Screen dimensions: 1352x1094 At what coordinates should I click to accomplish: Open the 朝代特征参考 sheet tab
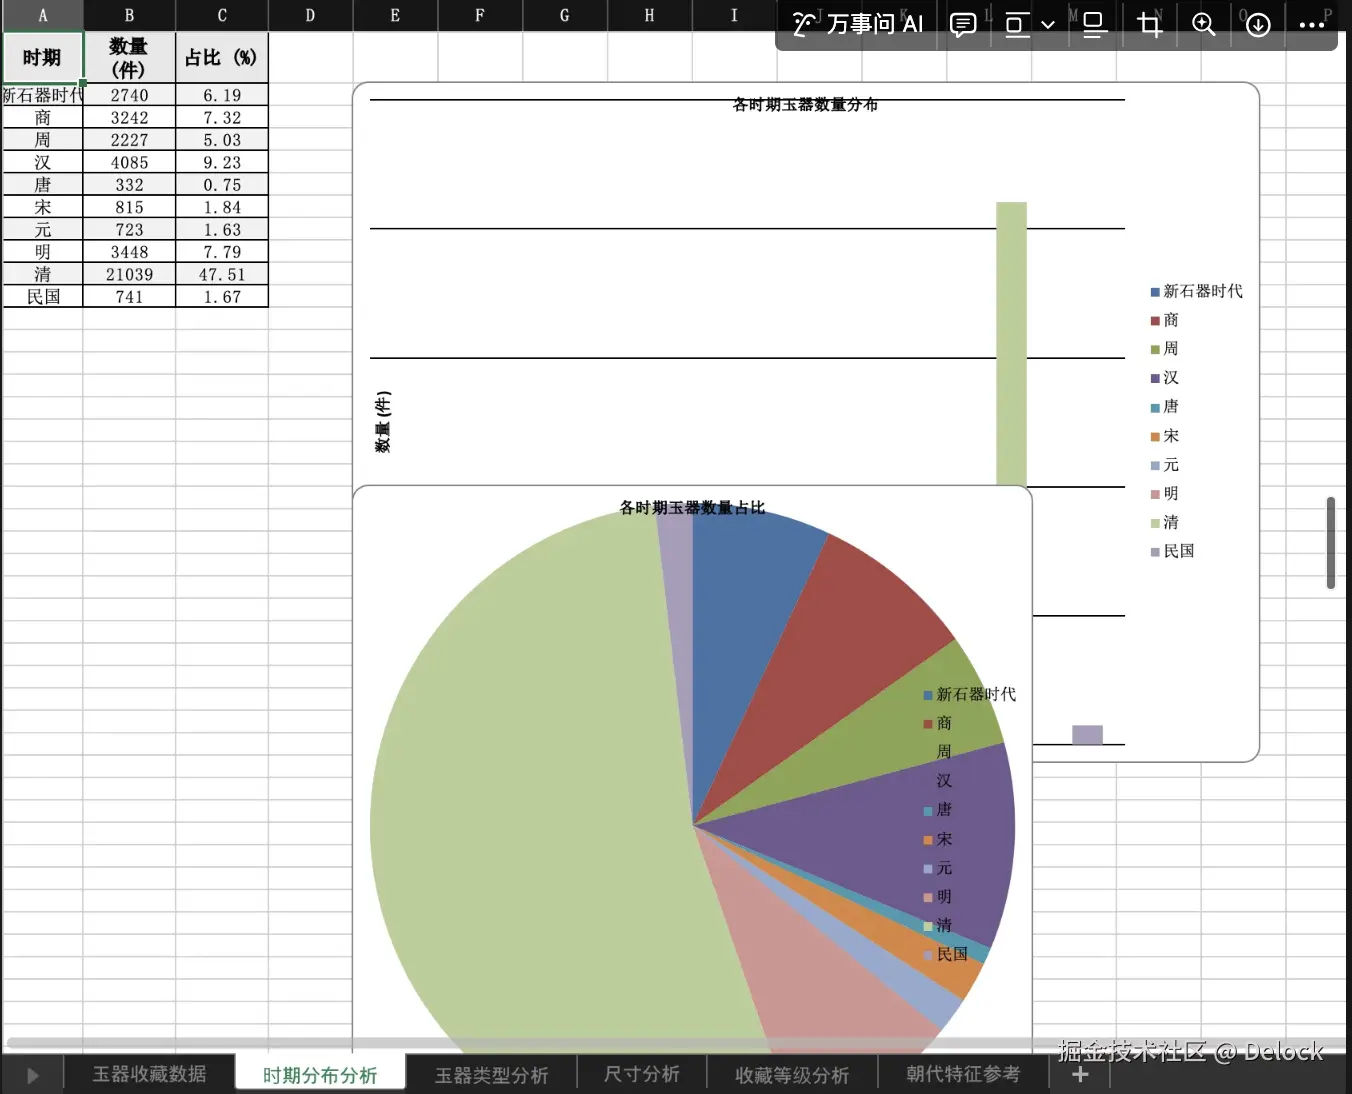pyautogui.click(x=963, y=1074)
